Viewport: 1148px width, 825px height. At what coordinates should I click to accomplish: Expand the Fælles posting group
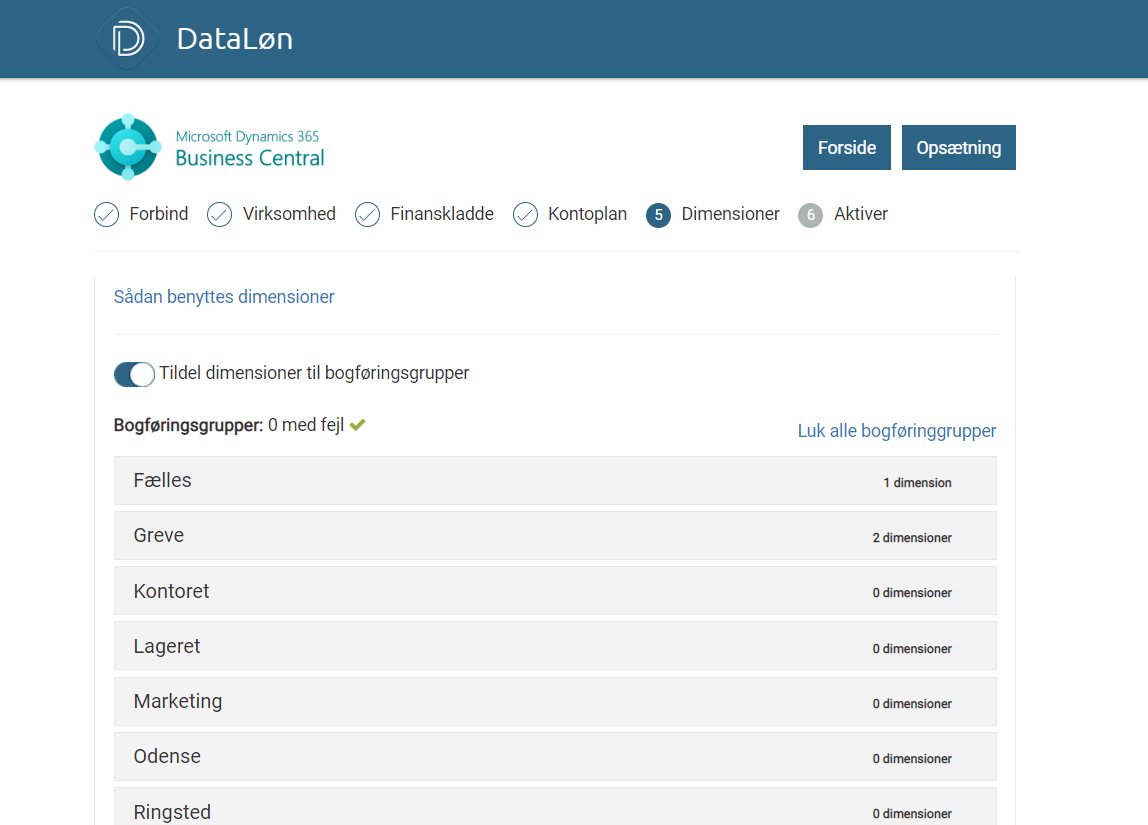click(555, 480)
